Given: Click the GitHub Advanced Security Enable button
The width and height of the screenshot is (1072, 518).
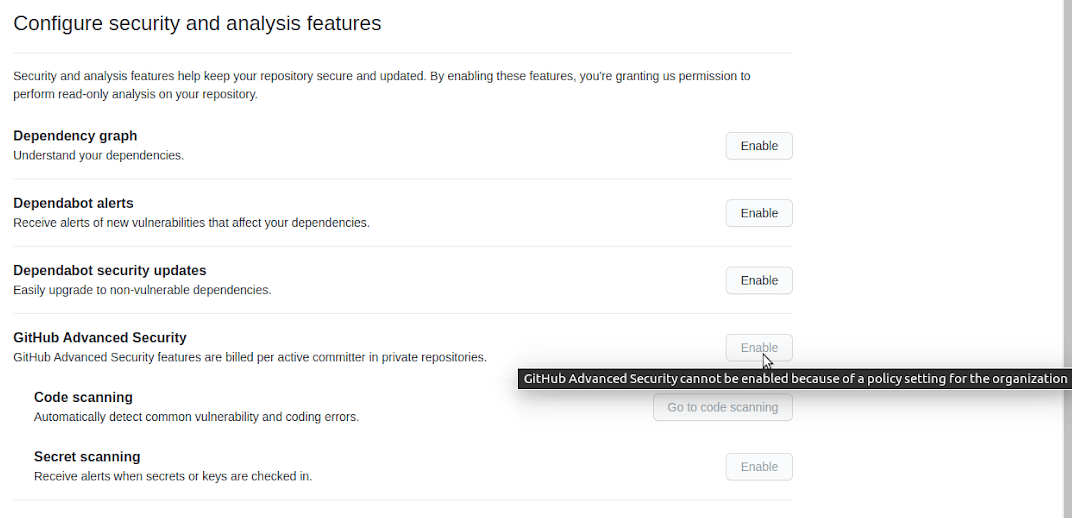Looking at the screenshot, I should [758, 348].
